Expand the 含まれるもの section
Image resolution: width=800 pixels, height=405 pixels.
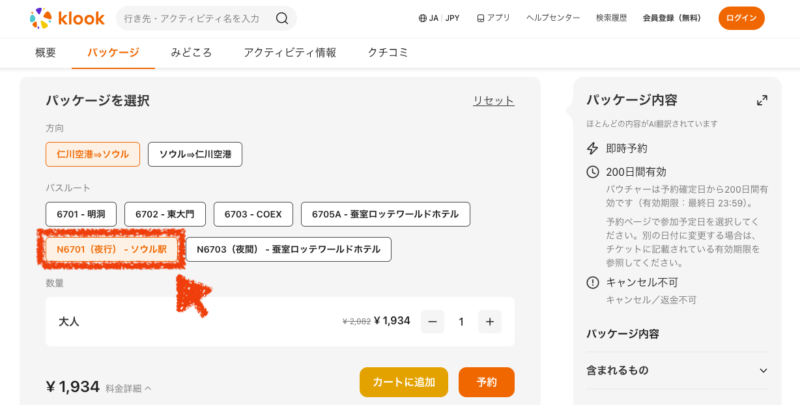(x=678, y=370)
